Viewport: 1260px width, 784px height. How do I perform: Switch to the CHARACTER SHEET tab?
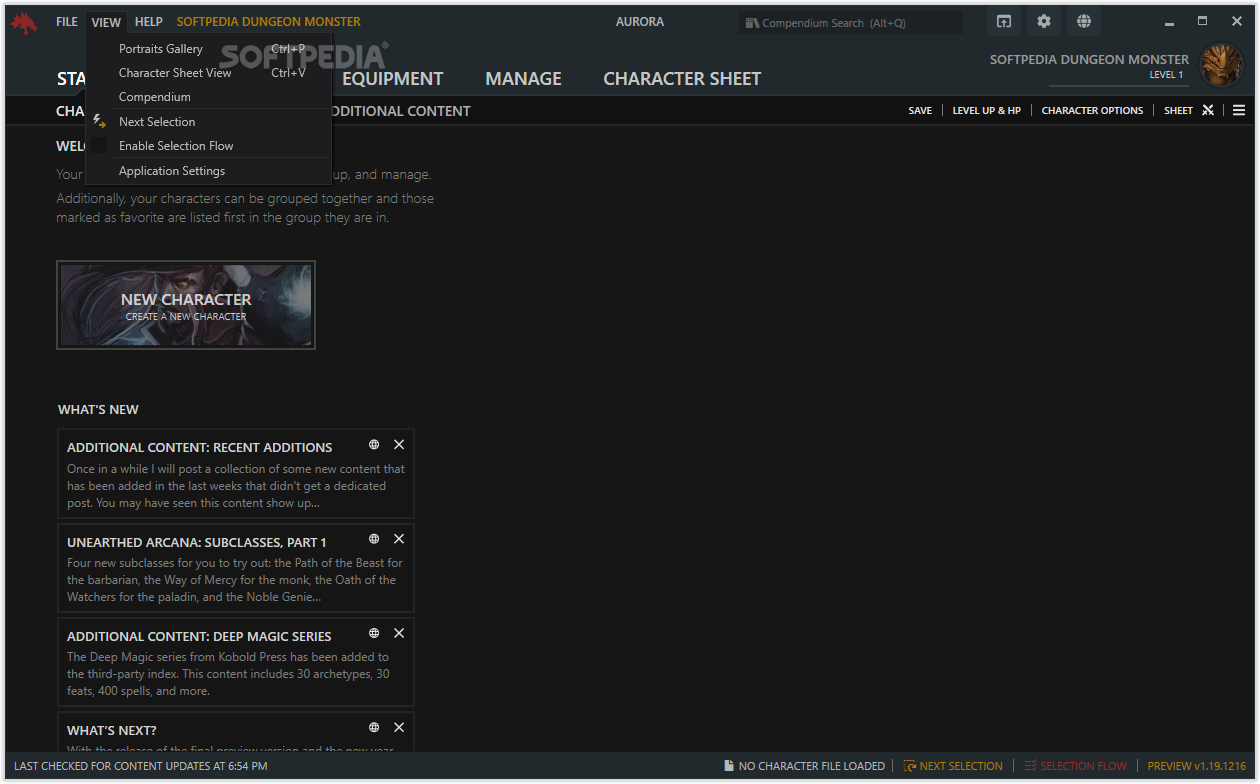(682, 79)
